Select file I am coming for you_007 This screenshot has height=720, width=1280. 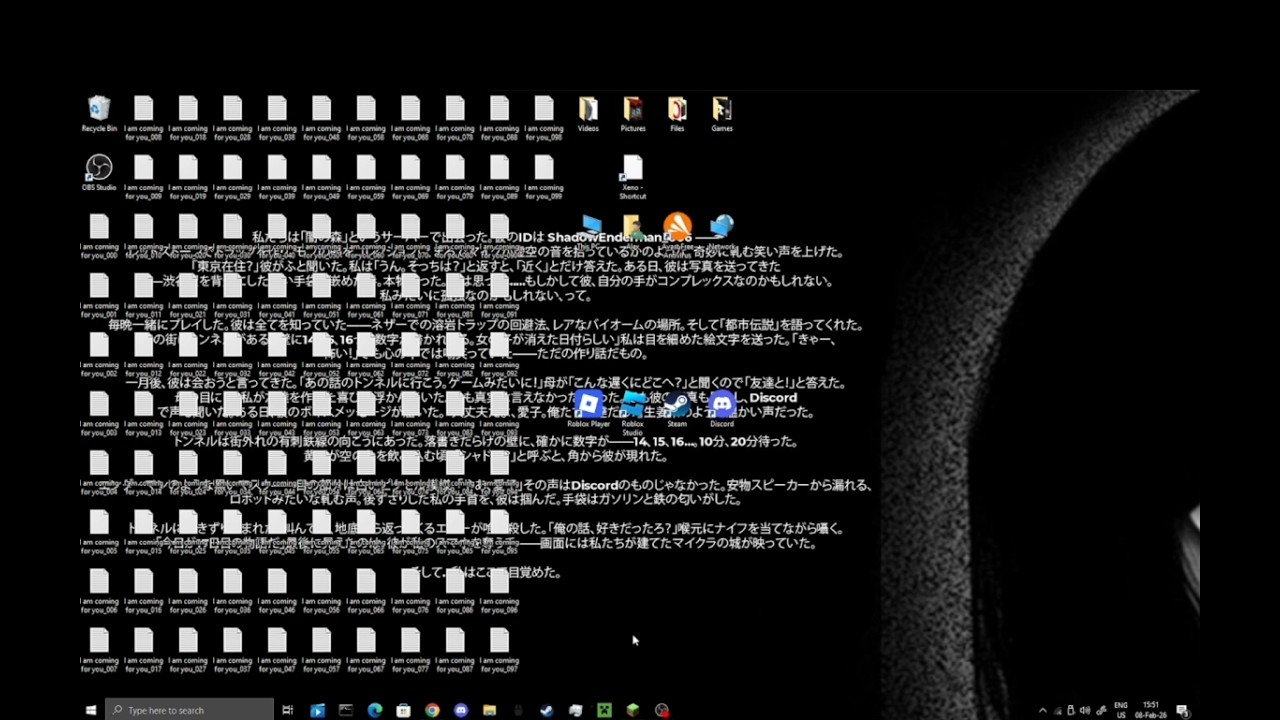click(x=99, y=650)
